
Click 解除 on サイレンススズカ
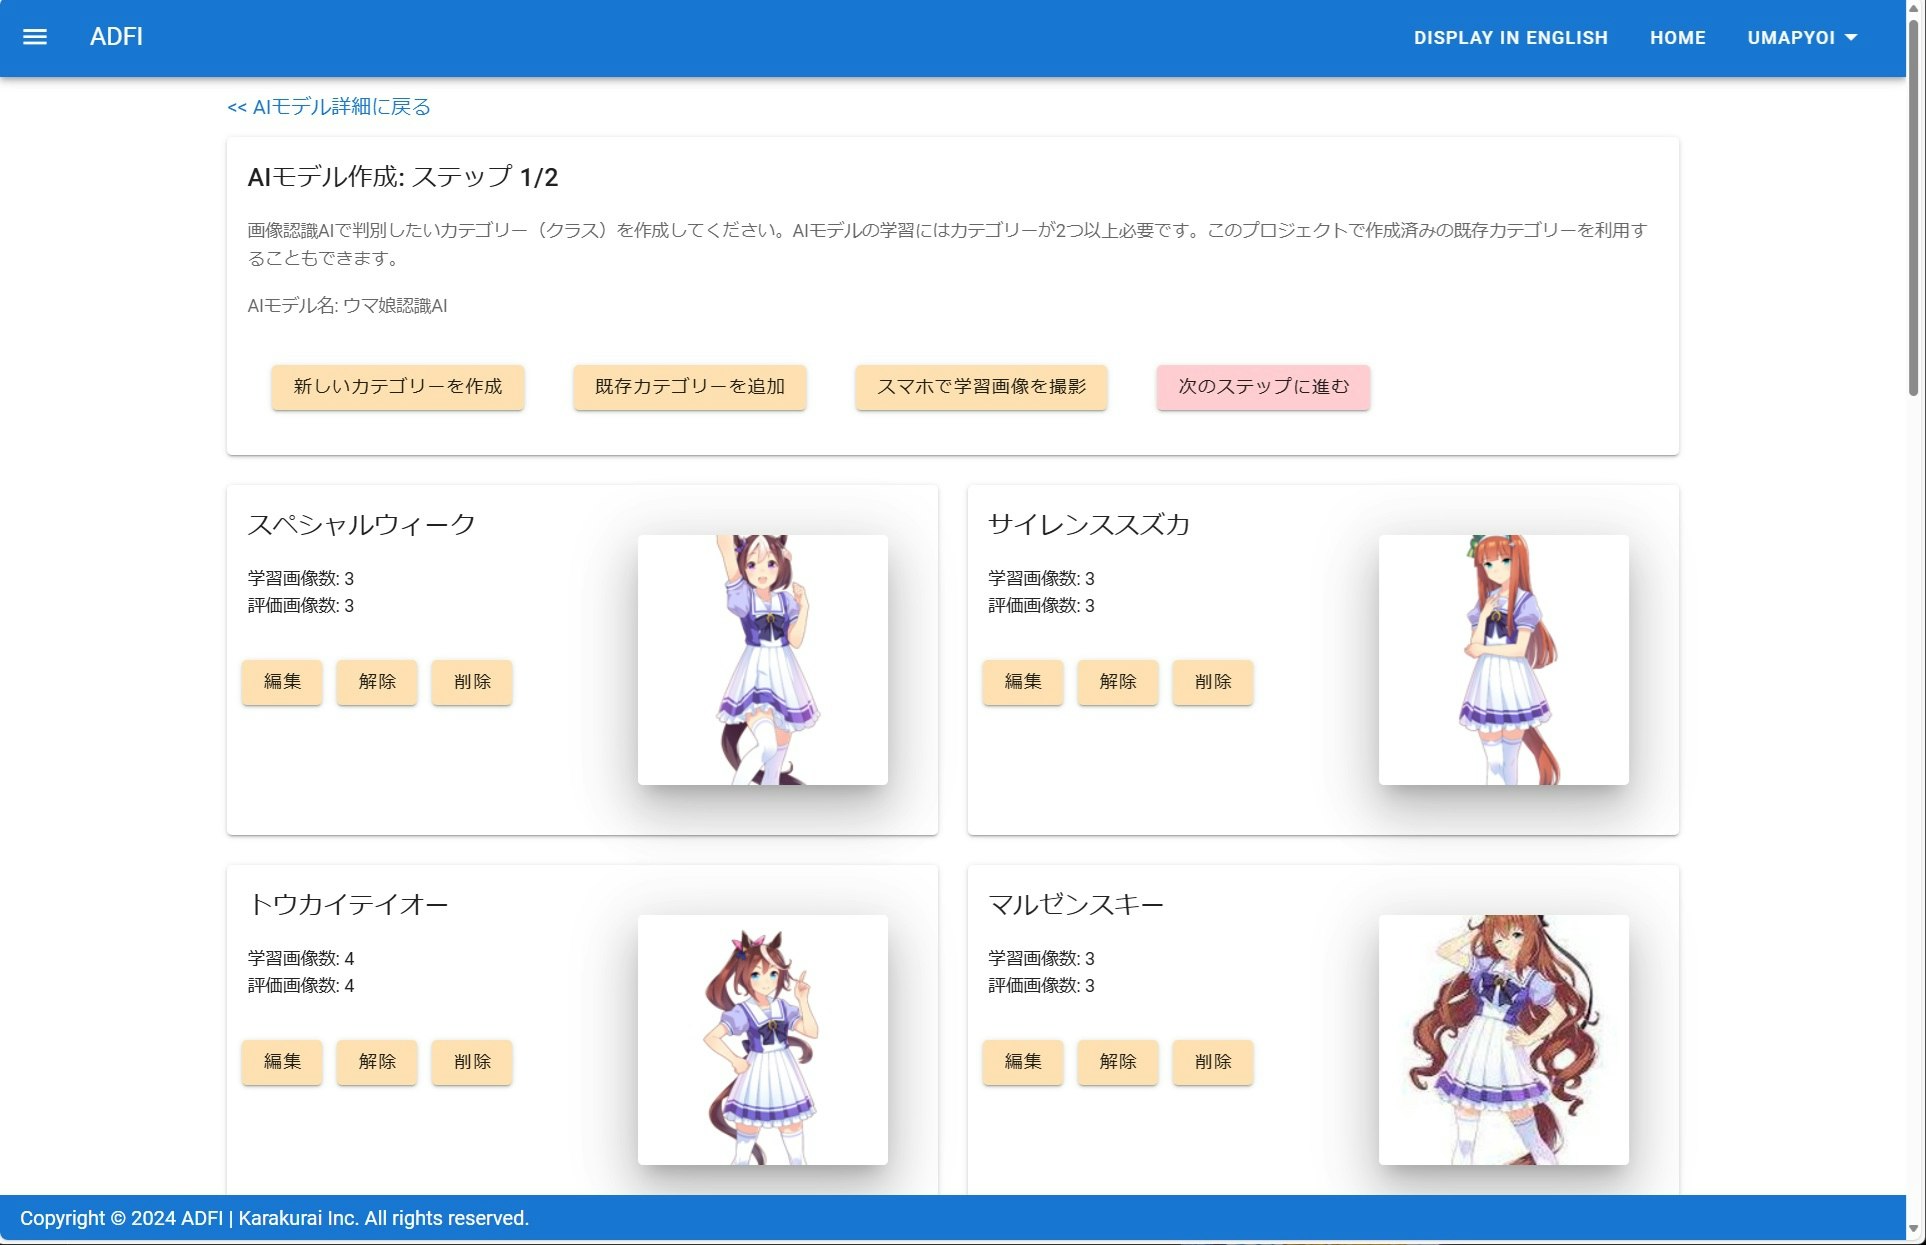tap(1117, 682)
